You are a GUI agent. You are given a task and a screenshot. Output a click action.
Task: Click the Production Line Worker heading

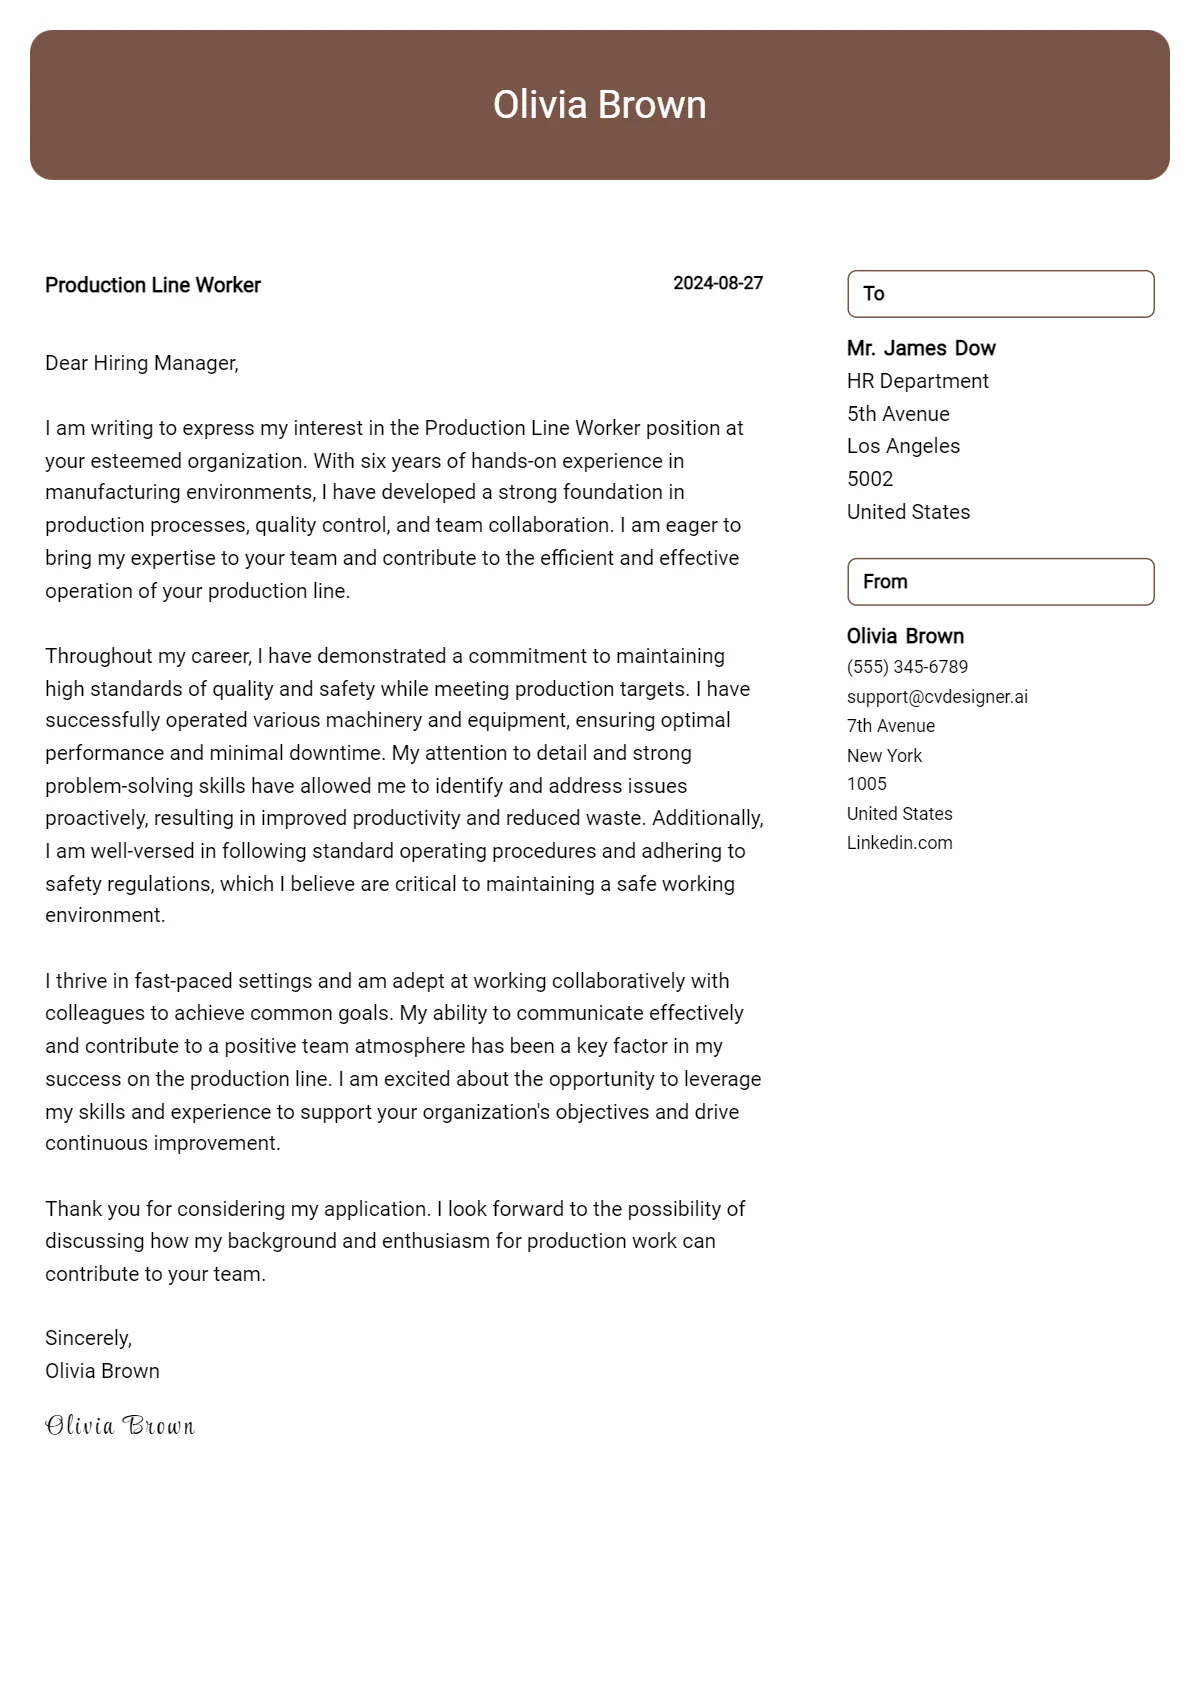153,285
